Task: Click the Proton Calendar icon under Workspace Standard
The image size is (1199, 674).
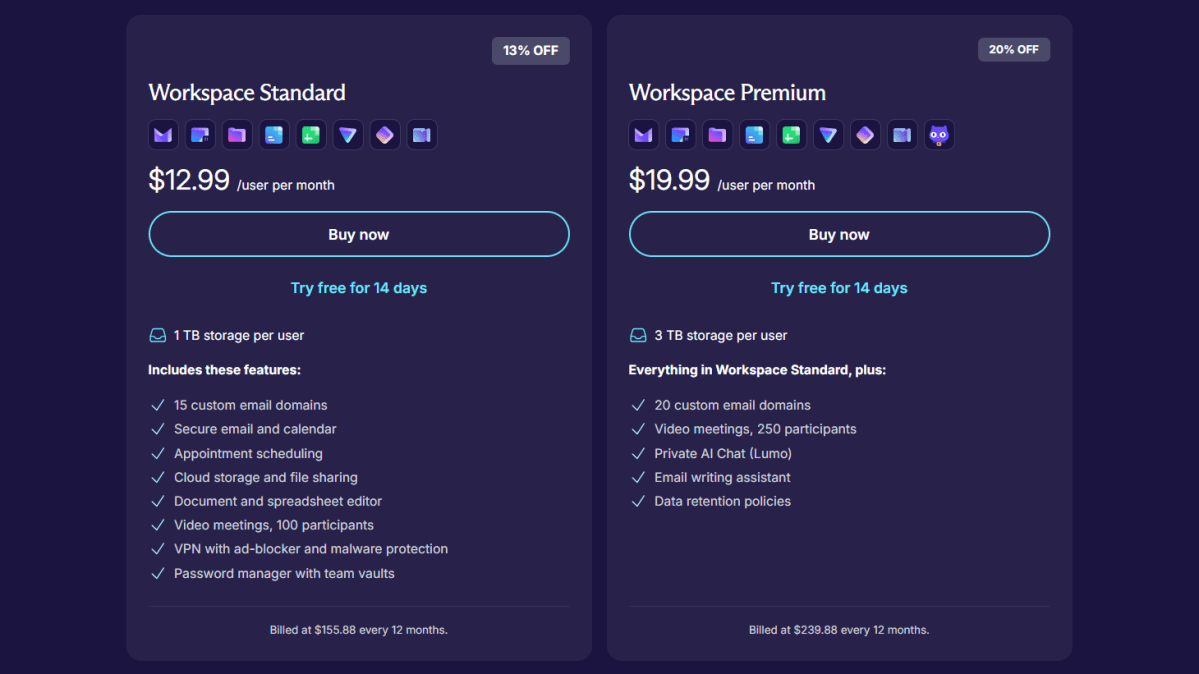Action: tap(200, 134)
